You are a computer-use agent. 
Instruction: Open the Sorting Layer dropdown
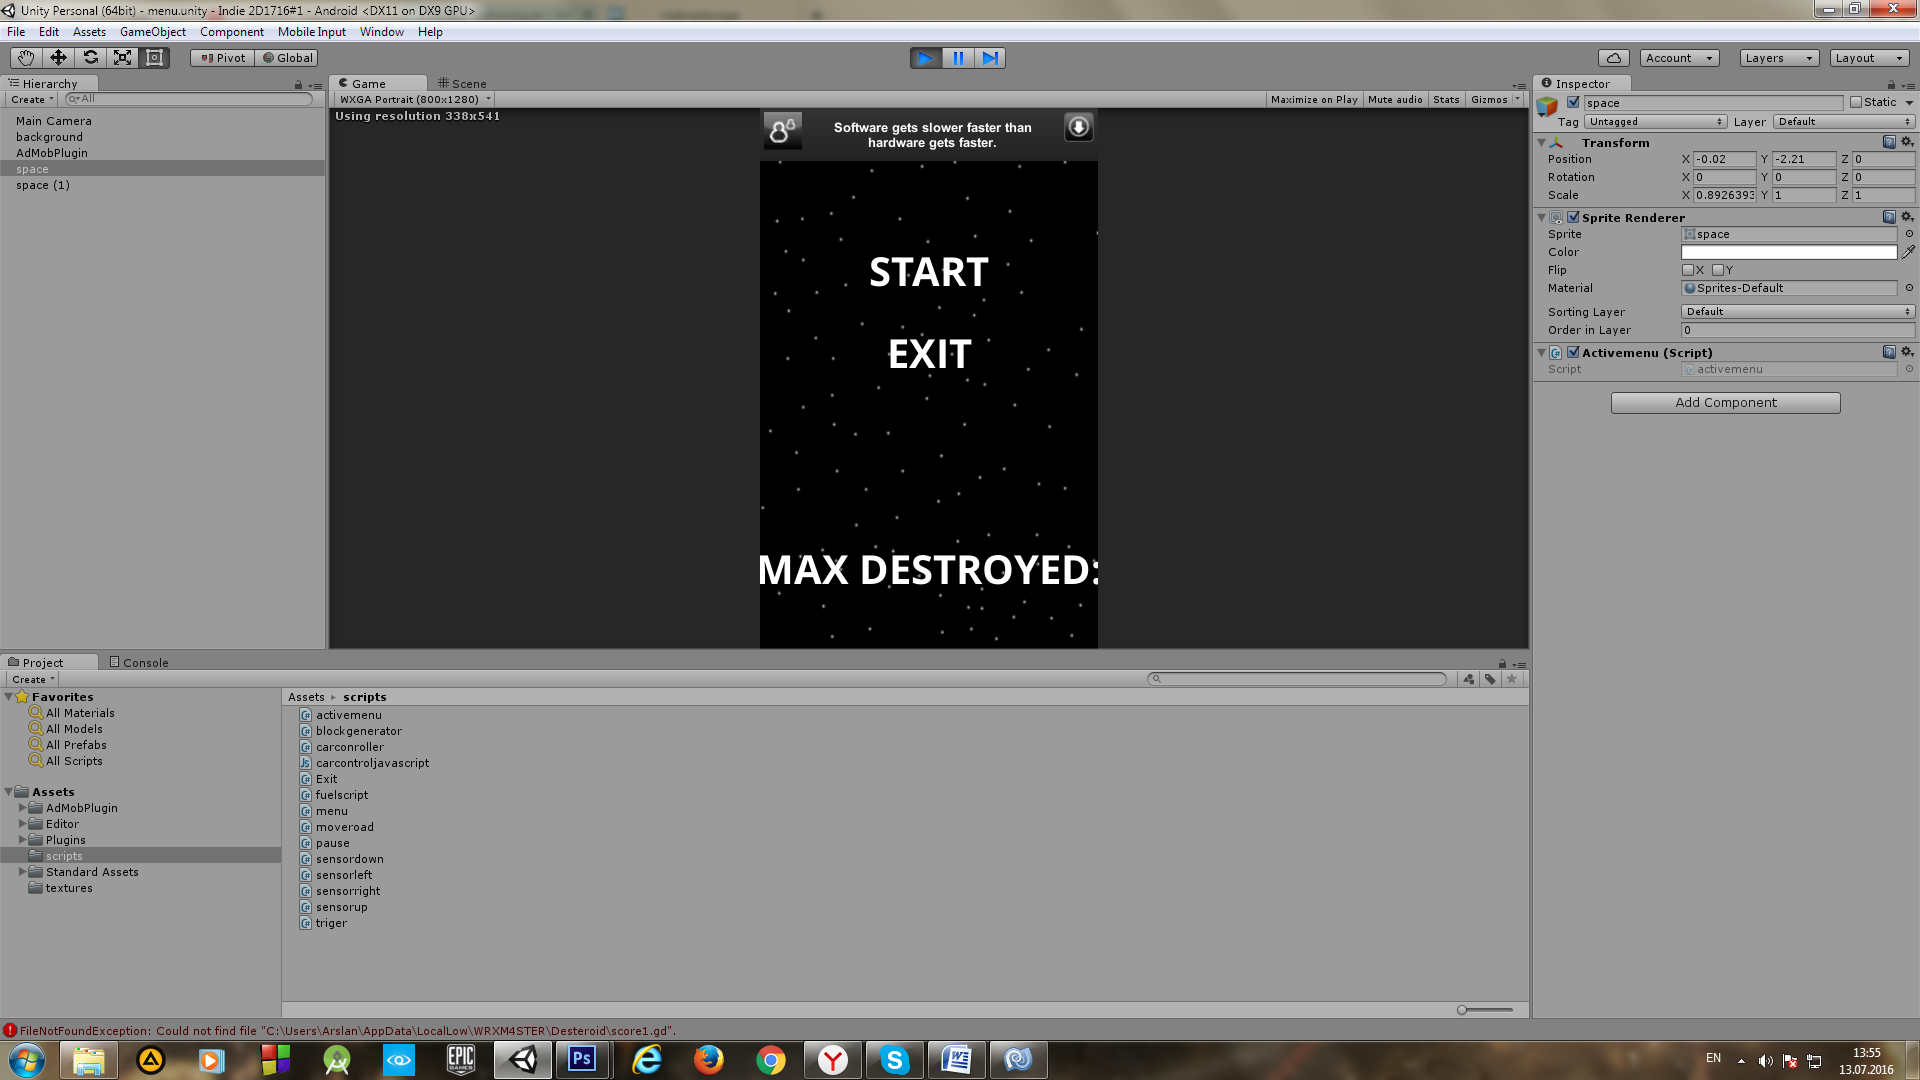tap(1797, 312)
